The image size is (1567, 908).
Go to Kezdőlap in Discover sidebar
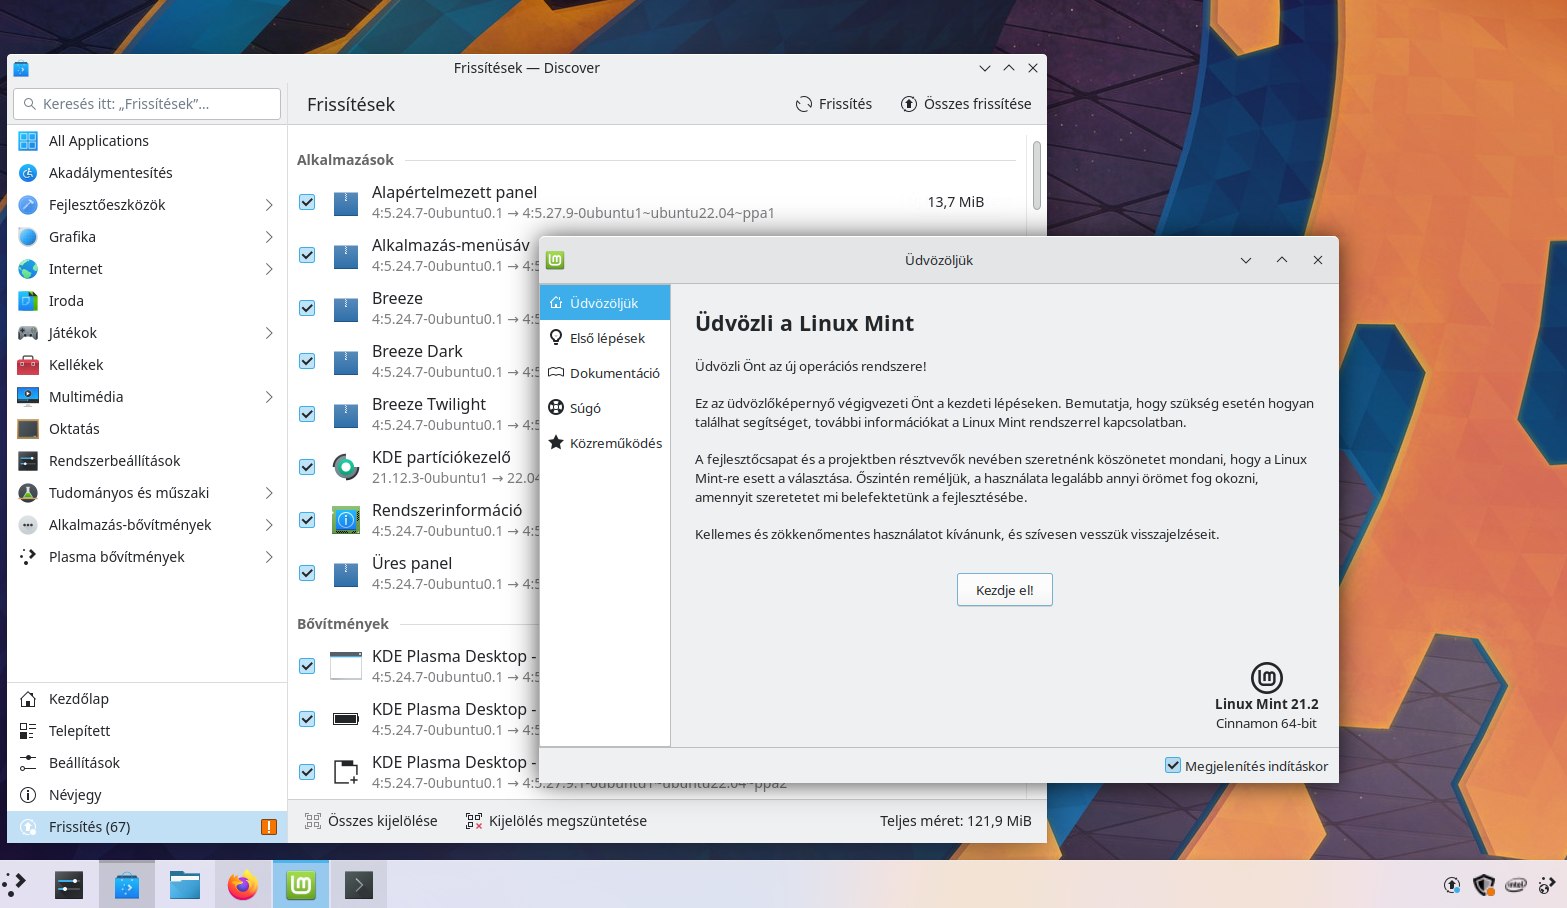click(x=147, y=699)
